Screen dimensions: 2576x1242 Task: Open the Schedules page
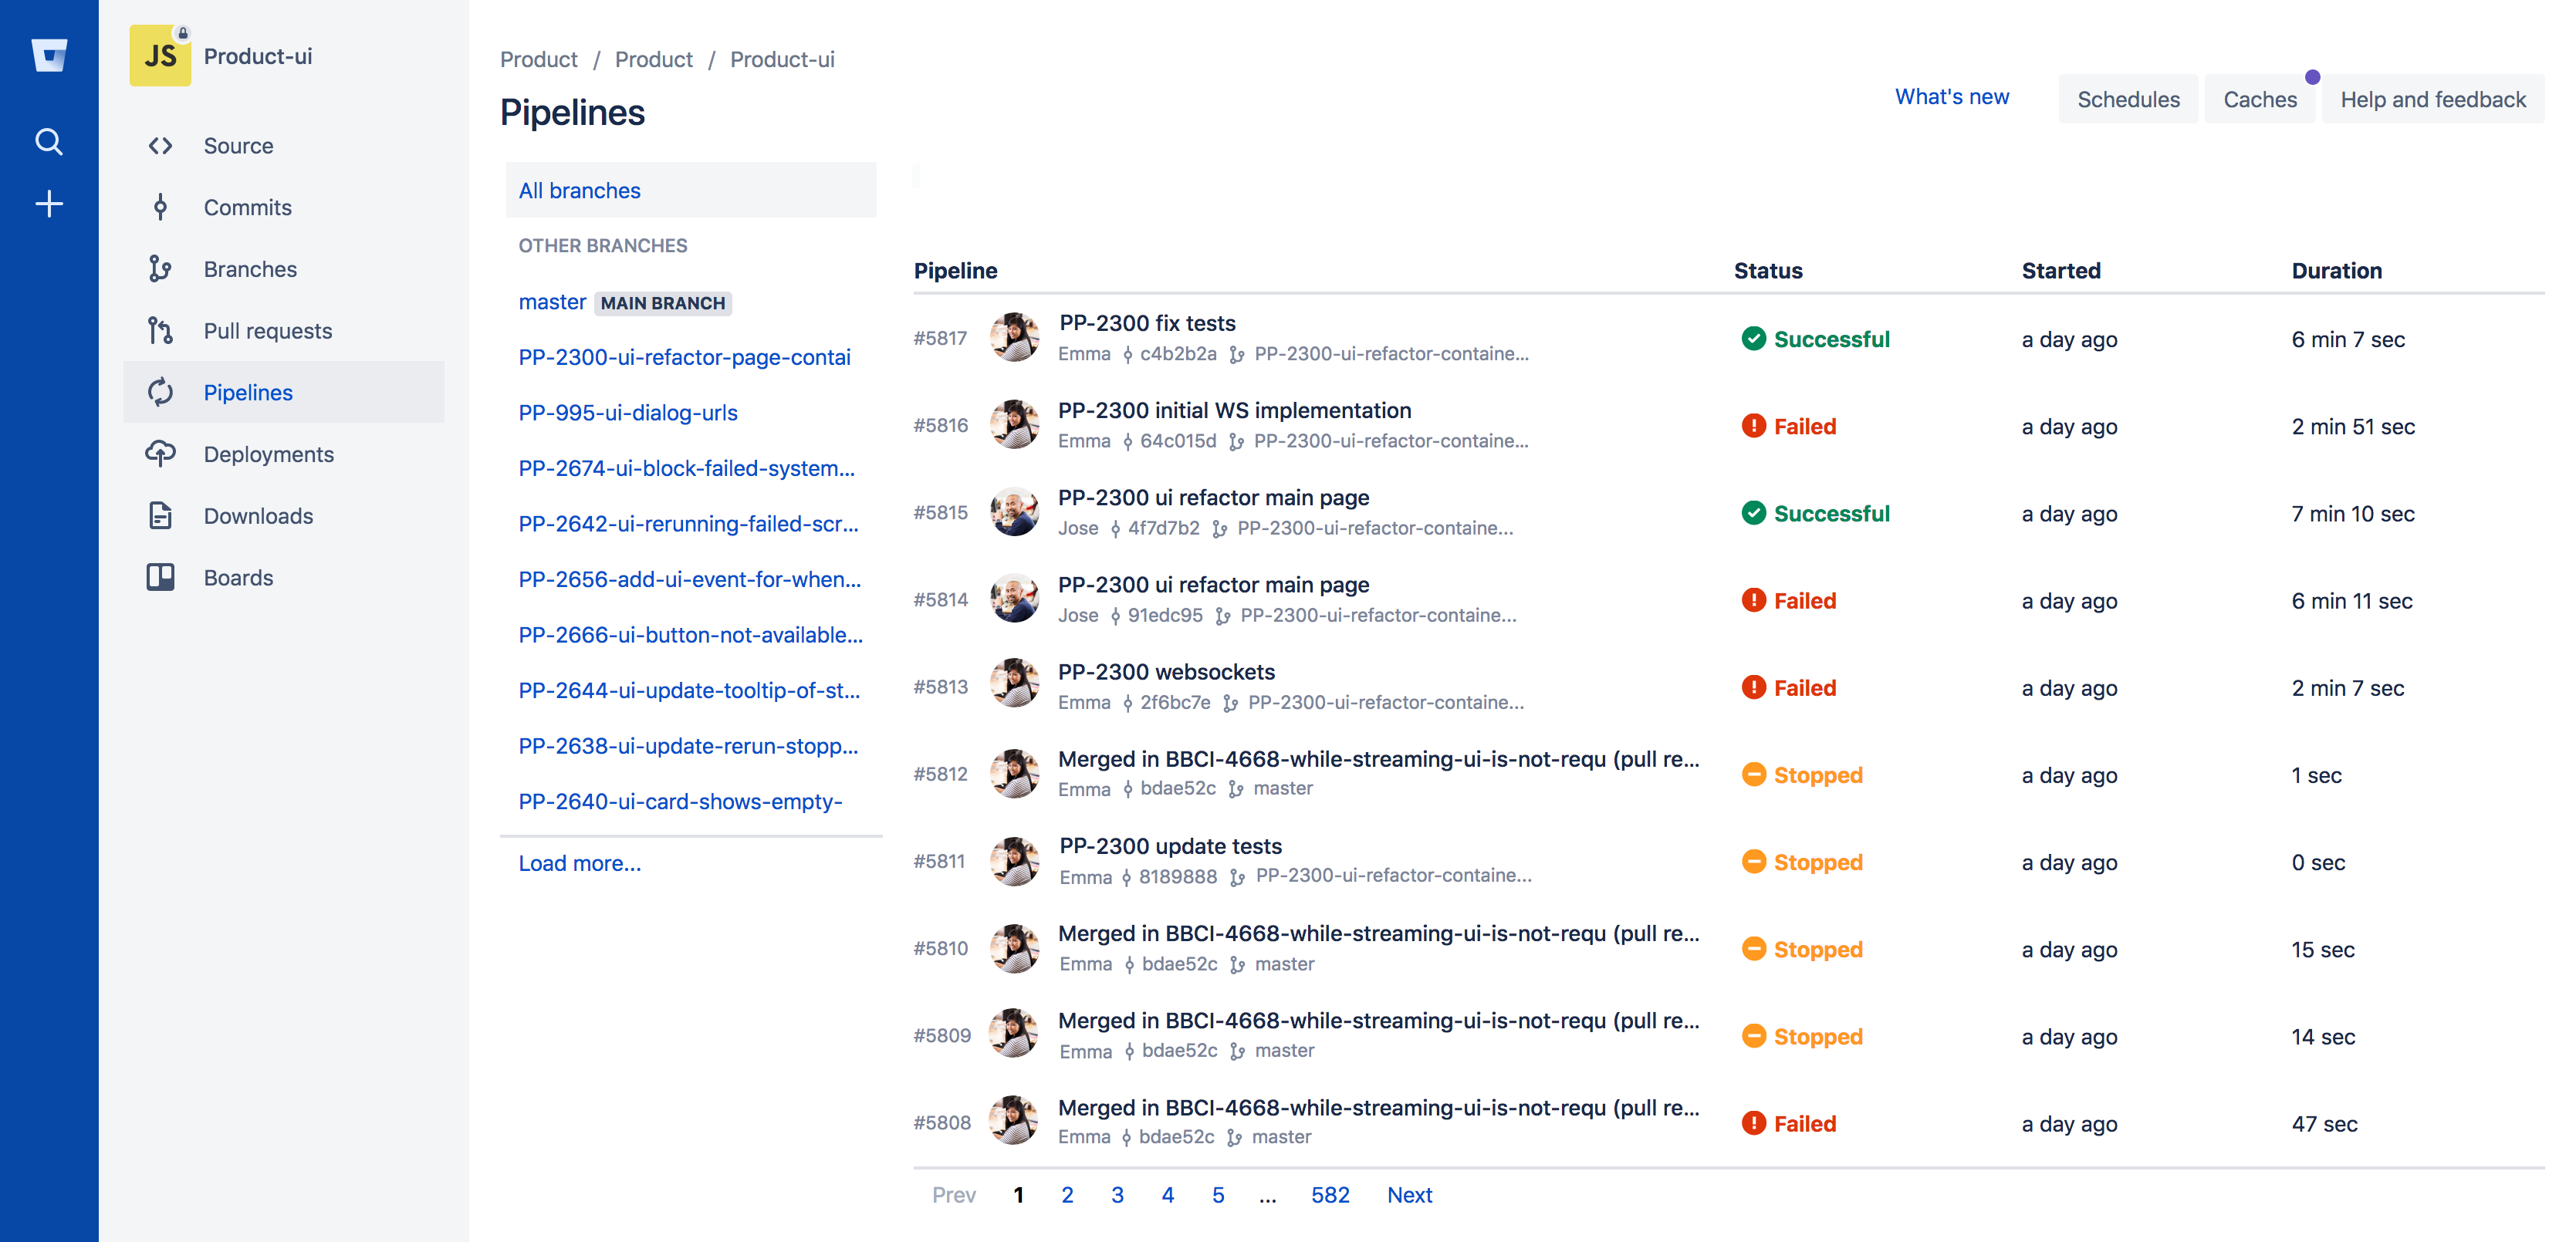click(x=2129, y=99)
